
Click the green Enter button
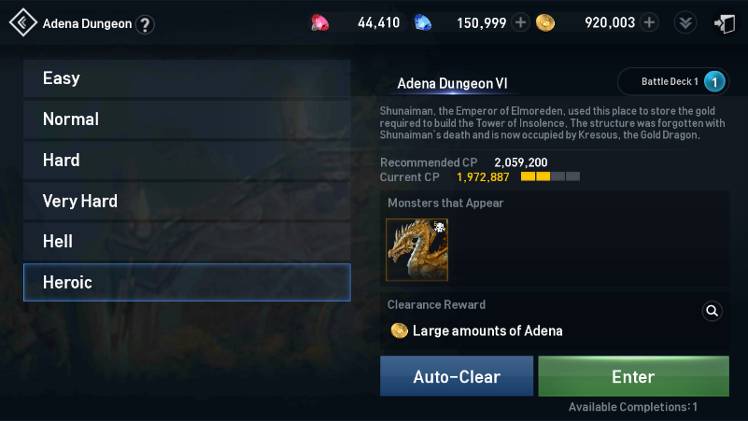634,376
